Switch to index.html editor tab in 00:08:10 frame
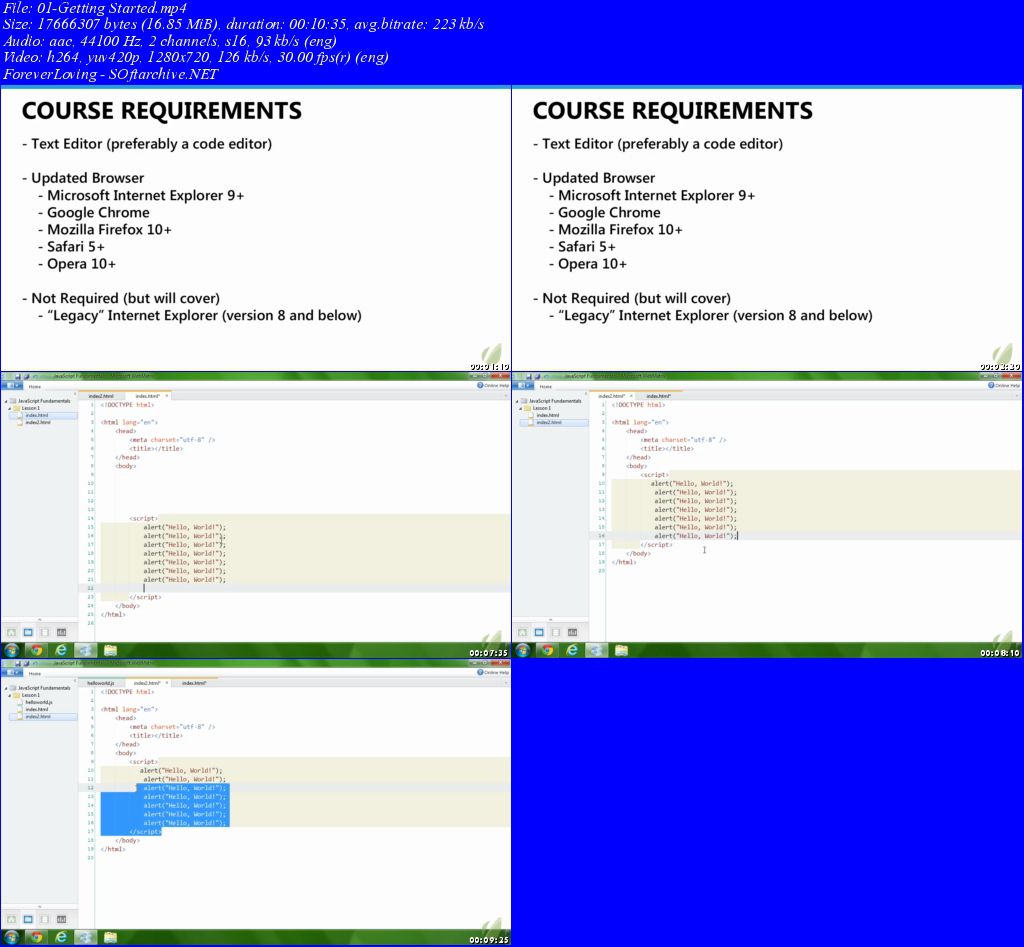The height and width of the screenshot is (947, 1024). click(658, 396)
